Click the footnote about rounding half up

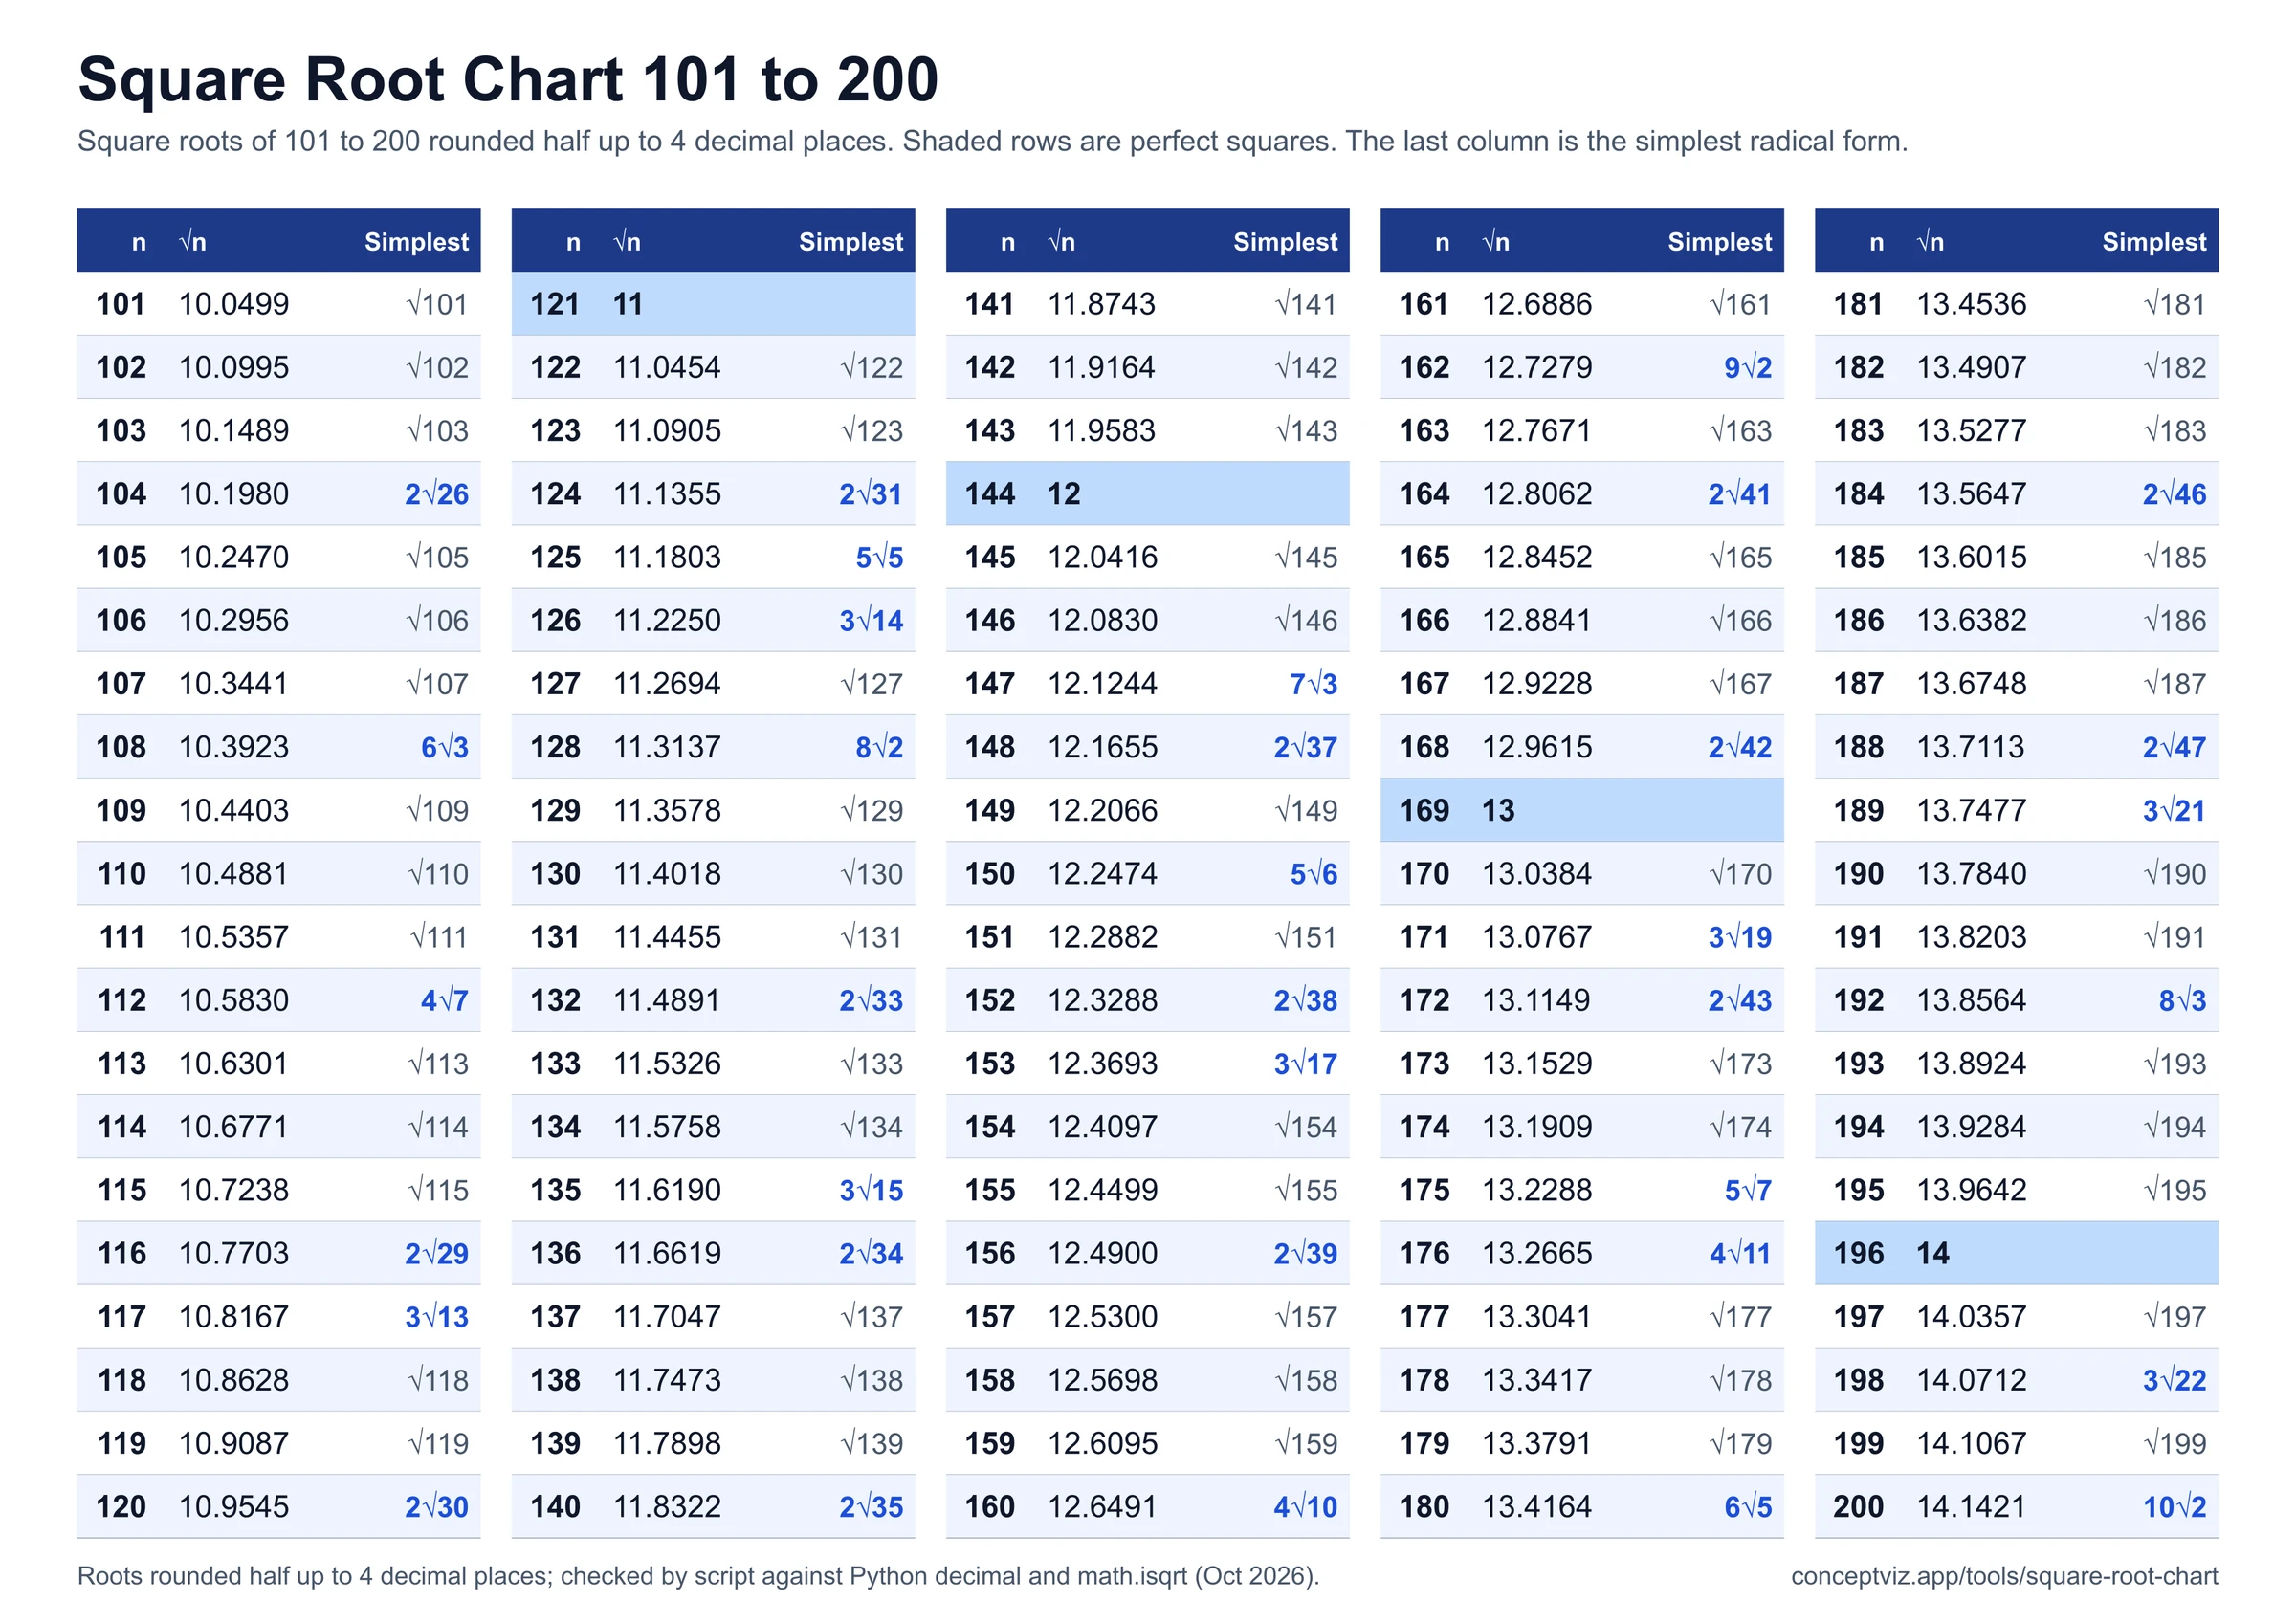pyautogui.click(x=698, y=1577)
